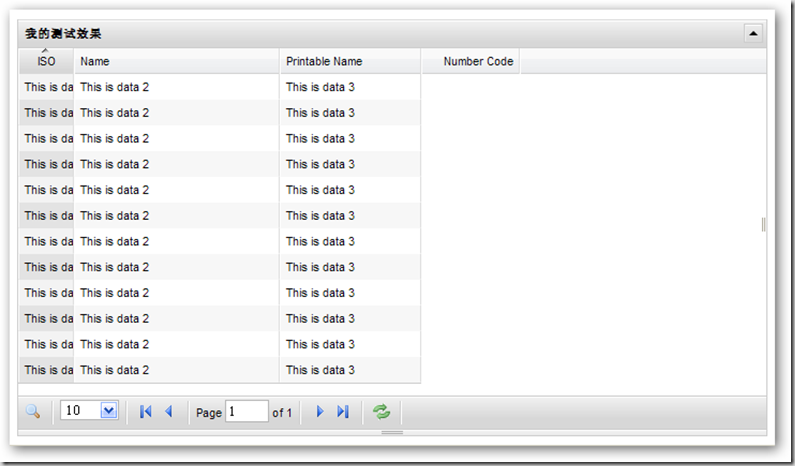The image size is (795, 466).
Task: Click the grid title bar caption text
Action: coord(63,34)
